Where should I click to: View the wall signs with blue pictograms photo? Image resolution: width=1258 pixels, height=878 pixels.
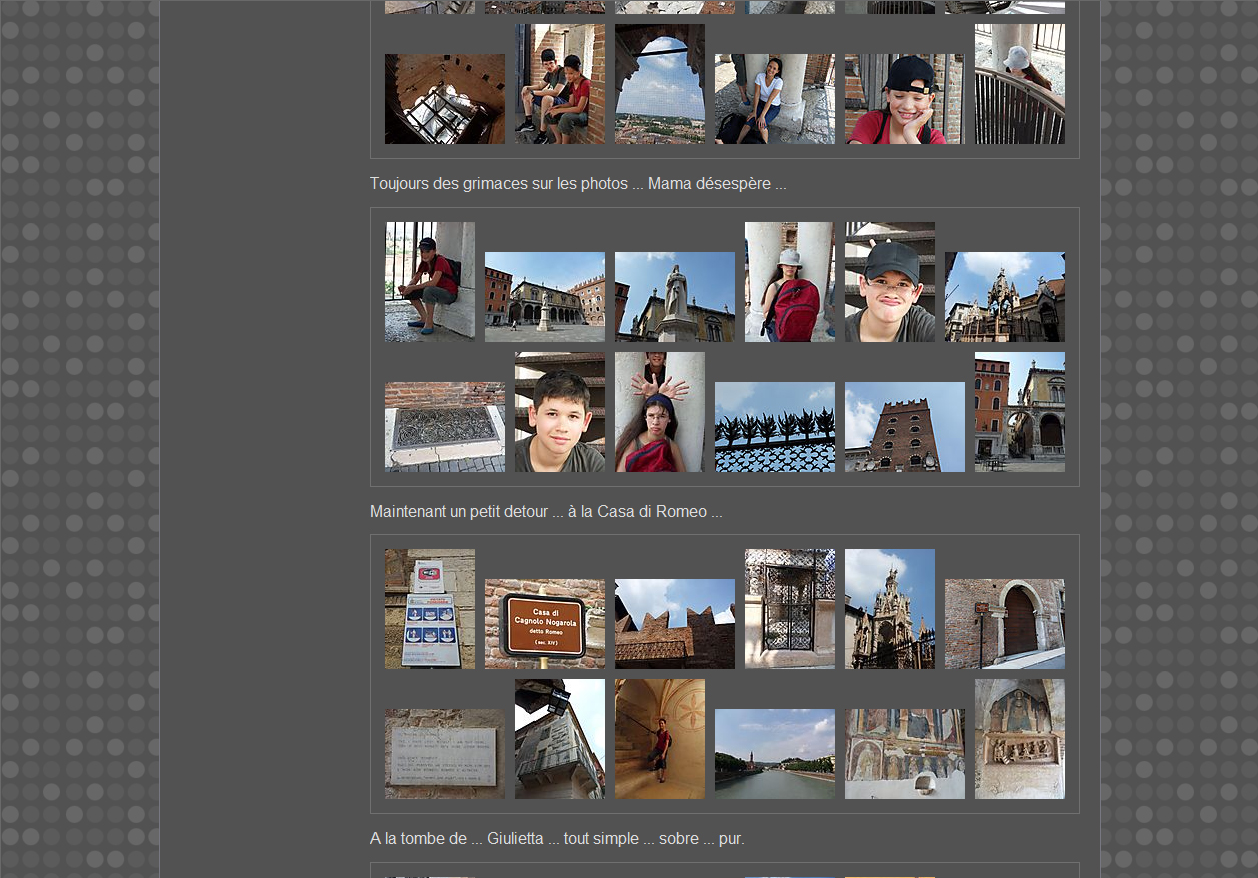(x=429, y=609)
